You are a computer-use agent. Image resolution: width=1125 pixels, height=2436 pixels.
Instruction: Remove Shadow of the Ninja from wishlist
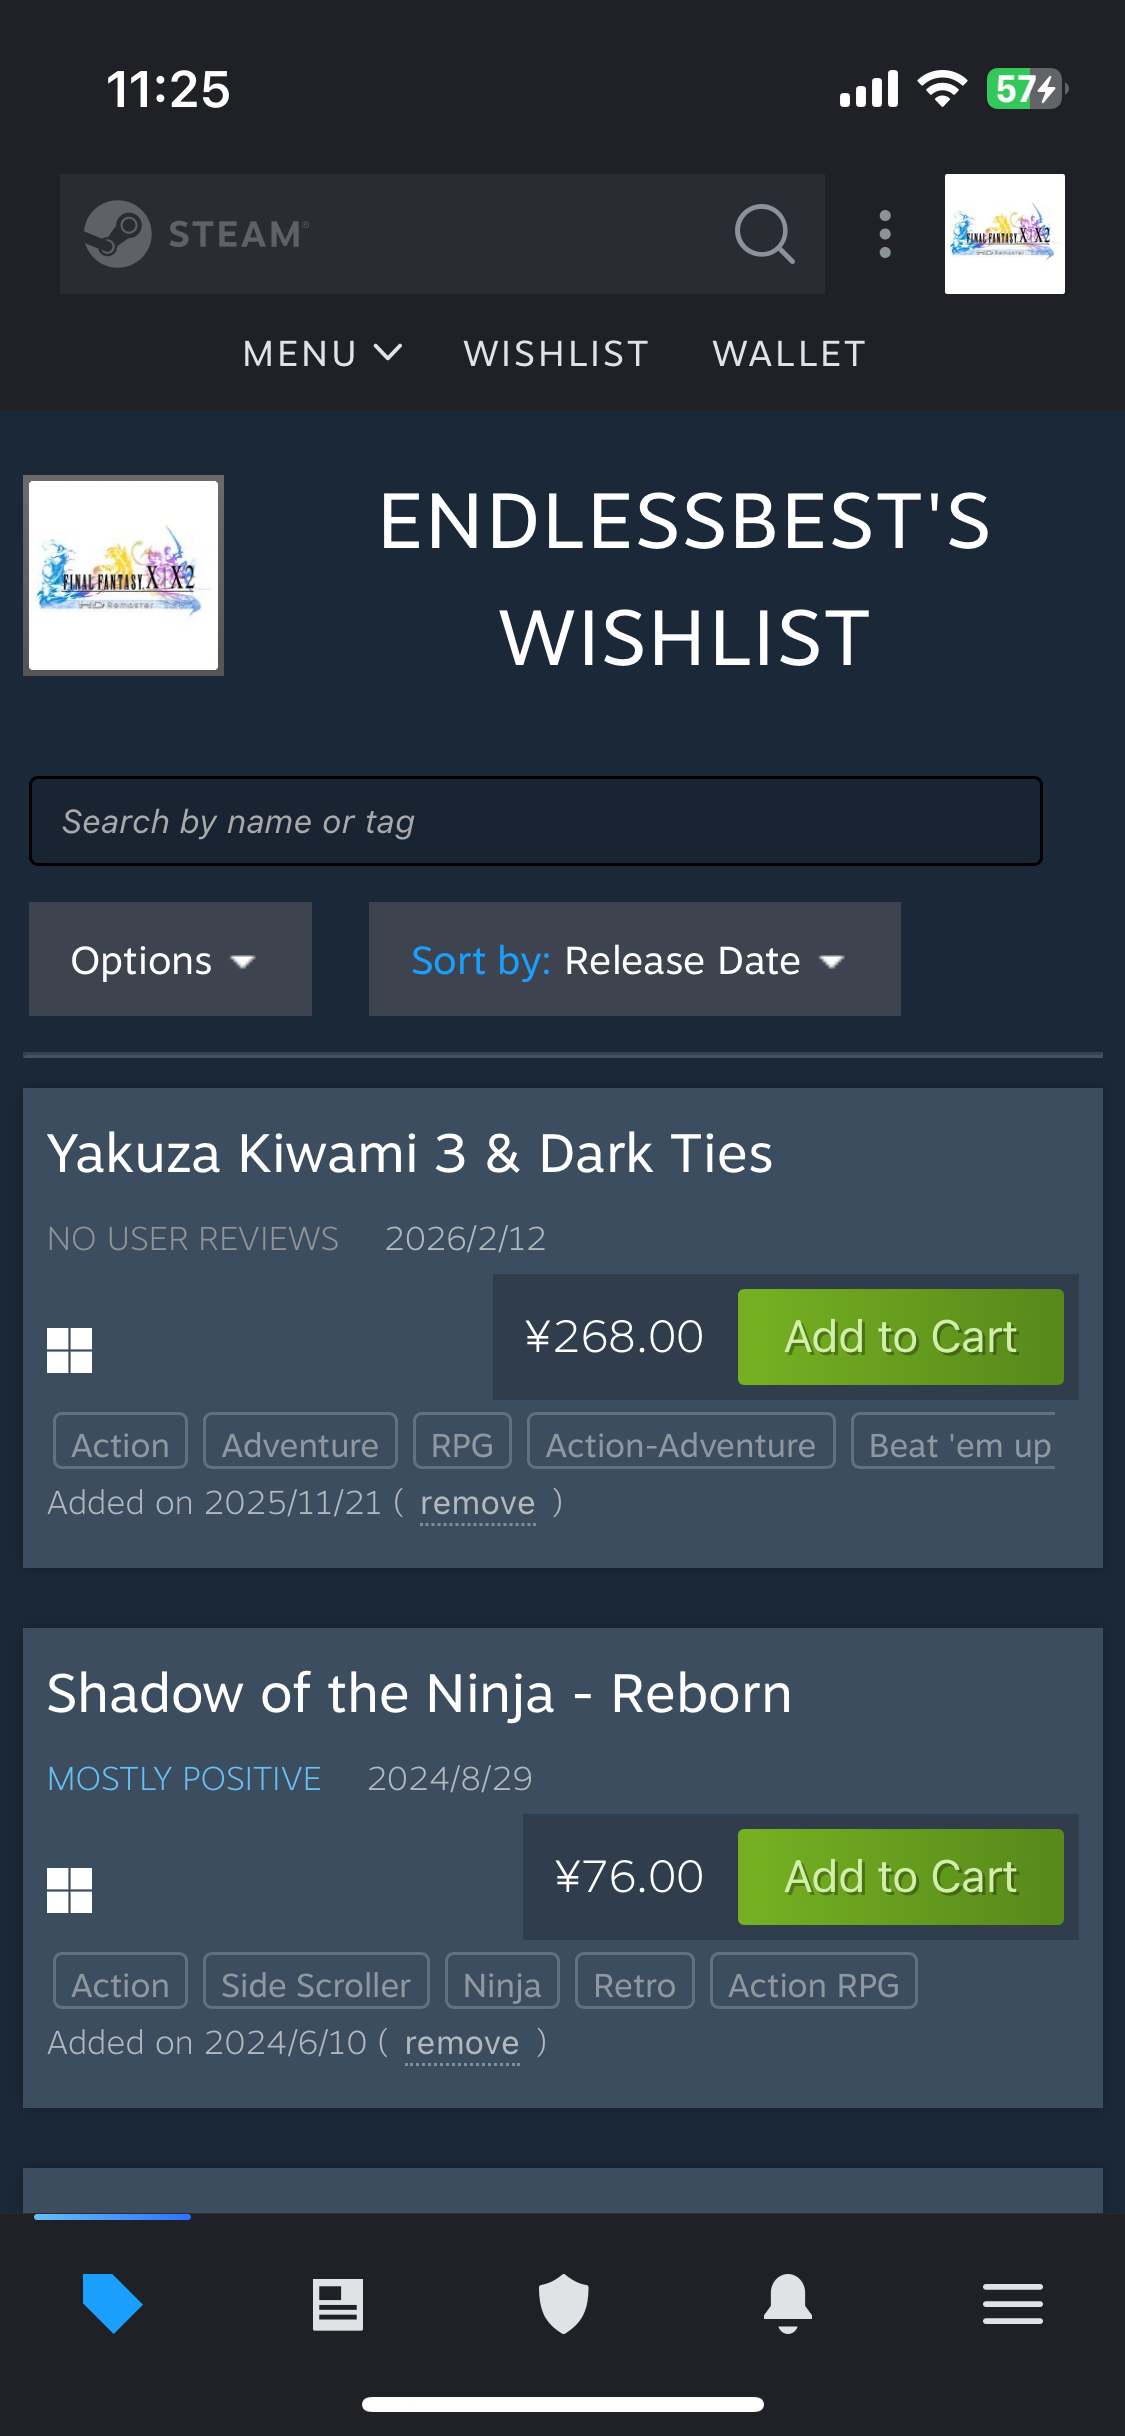461,2043
